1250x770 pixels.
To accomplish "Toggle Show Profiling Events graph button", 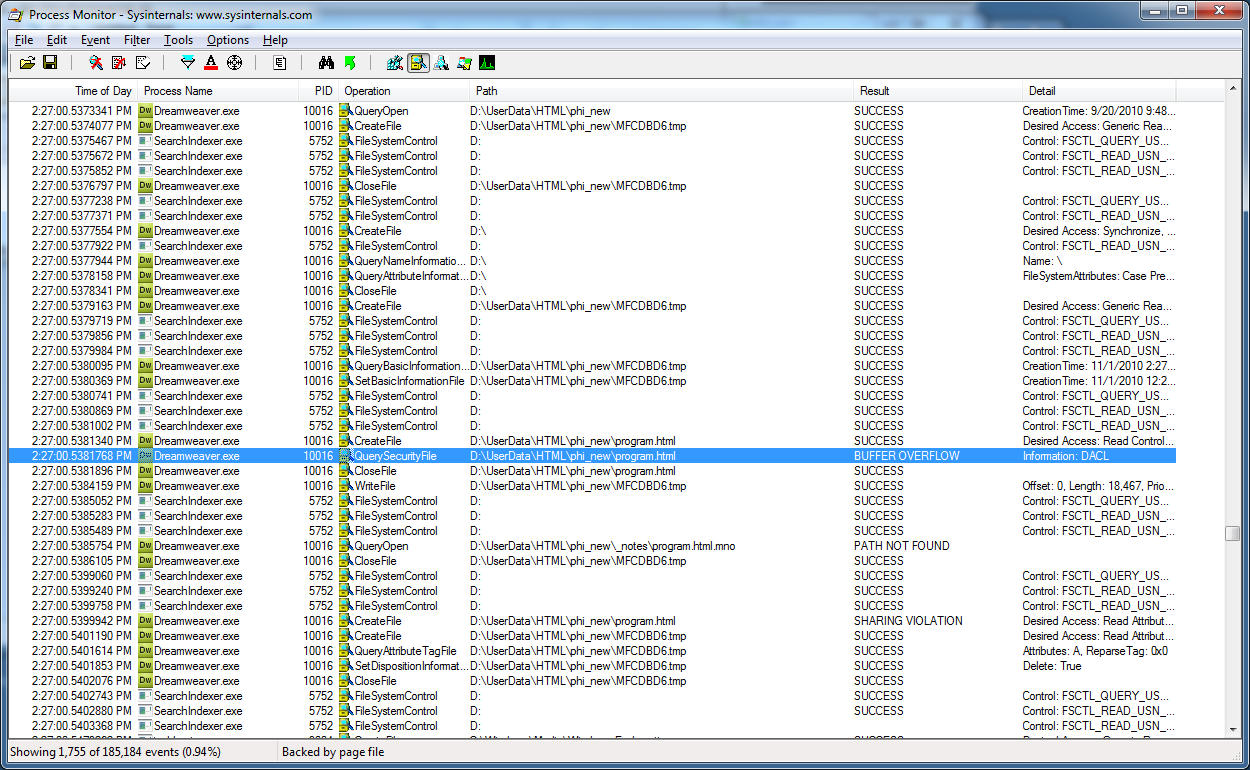I will tap(487, 63).
